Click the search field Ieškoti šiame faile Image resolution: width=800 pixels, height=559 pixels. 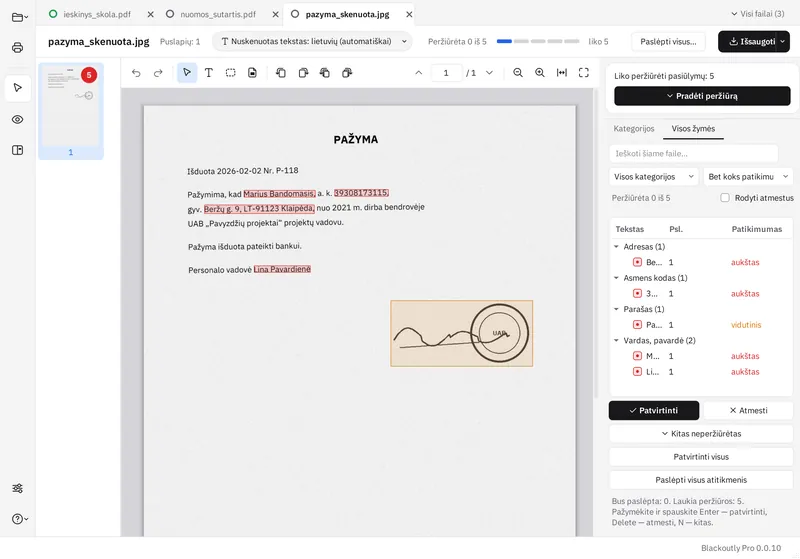click(x=693, y=154)
